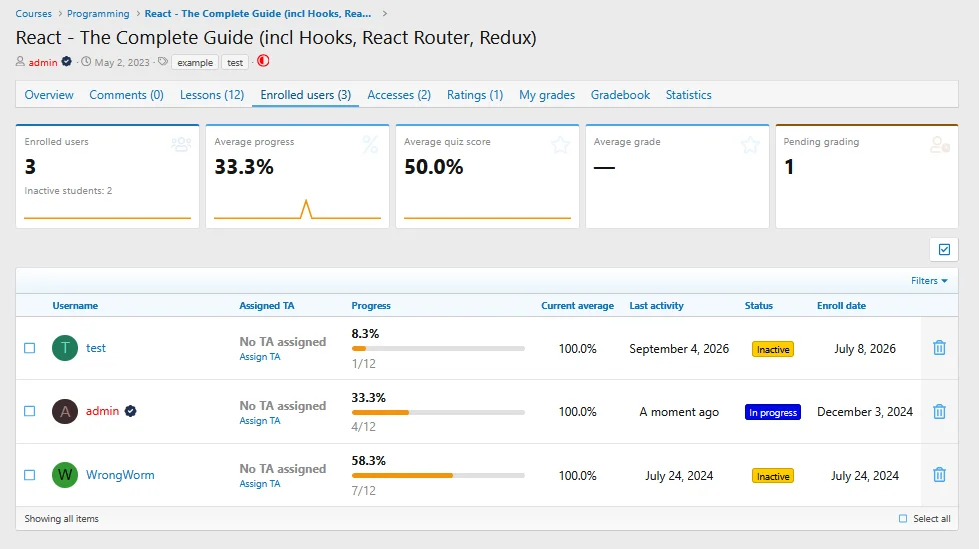
Task: Open the Overview tab
Action: (49, 95)
